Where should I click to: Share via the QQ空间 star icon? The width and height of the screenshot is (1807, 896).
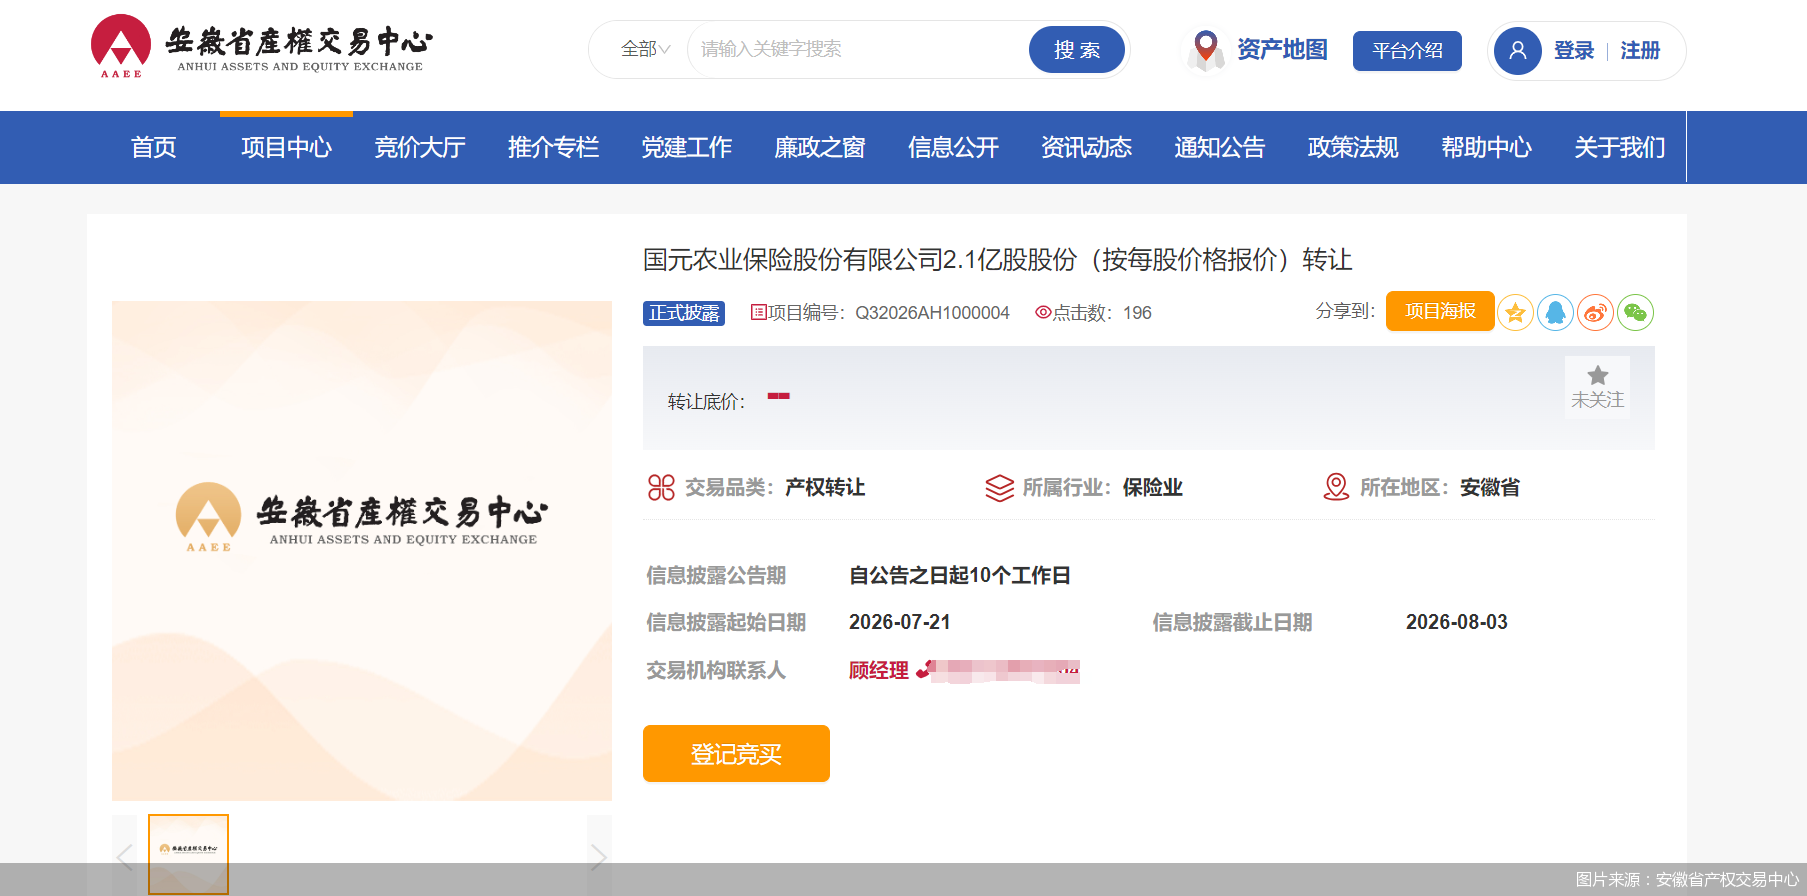pyautogui.click(x=1516, y=313)
